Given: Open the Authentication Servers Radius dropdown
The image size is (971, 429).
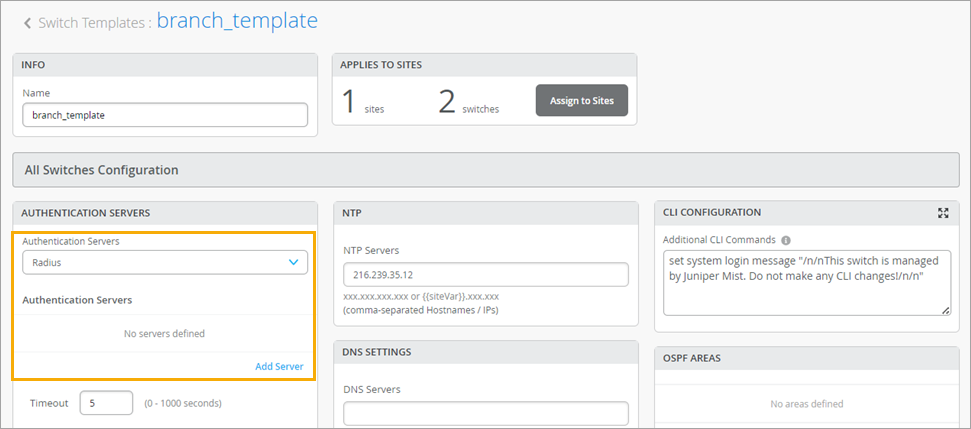Looking at the screenshot, I should pyautogui.click(x=165, y=262).
